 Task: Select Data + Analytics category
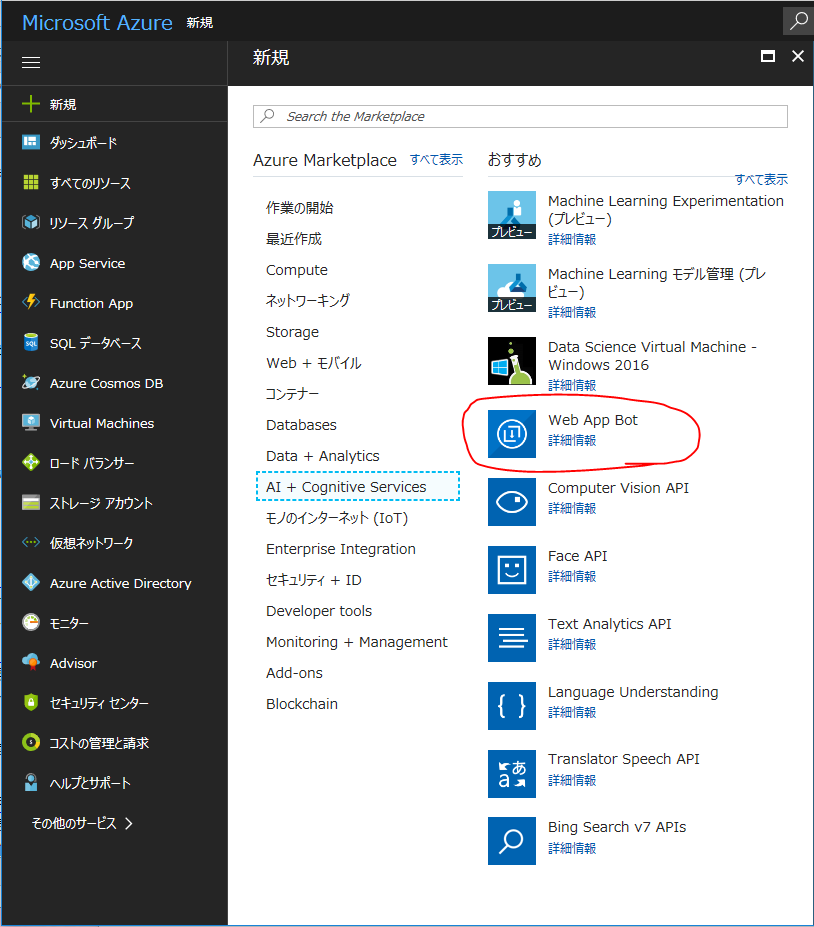pos(323,456)
